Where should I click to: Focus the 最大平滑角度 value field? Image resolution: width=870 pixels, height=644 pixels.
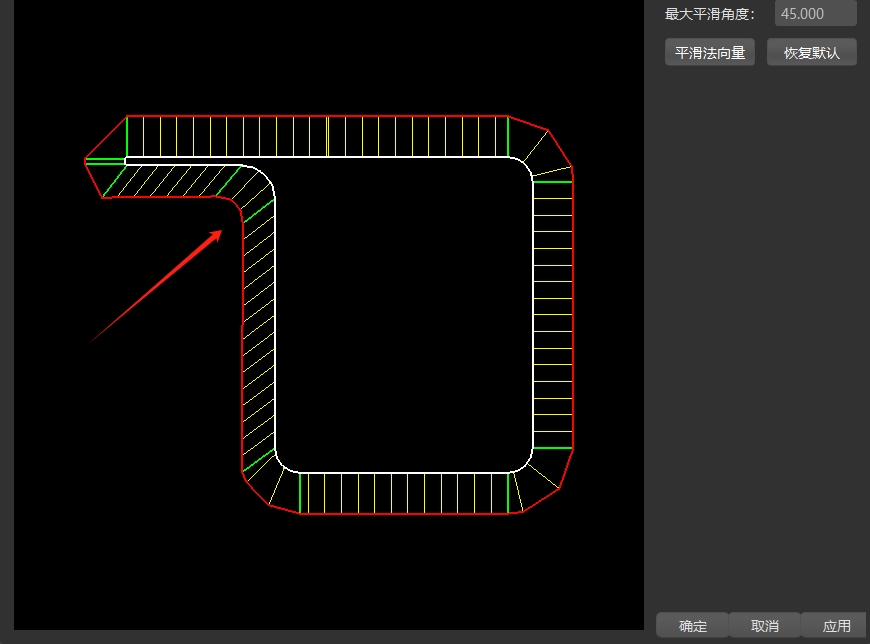tap(816, 13)
